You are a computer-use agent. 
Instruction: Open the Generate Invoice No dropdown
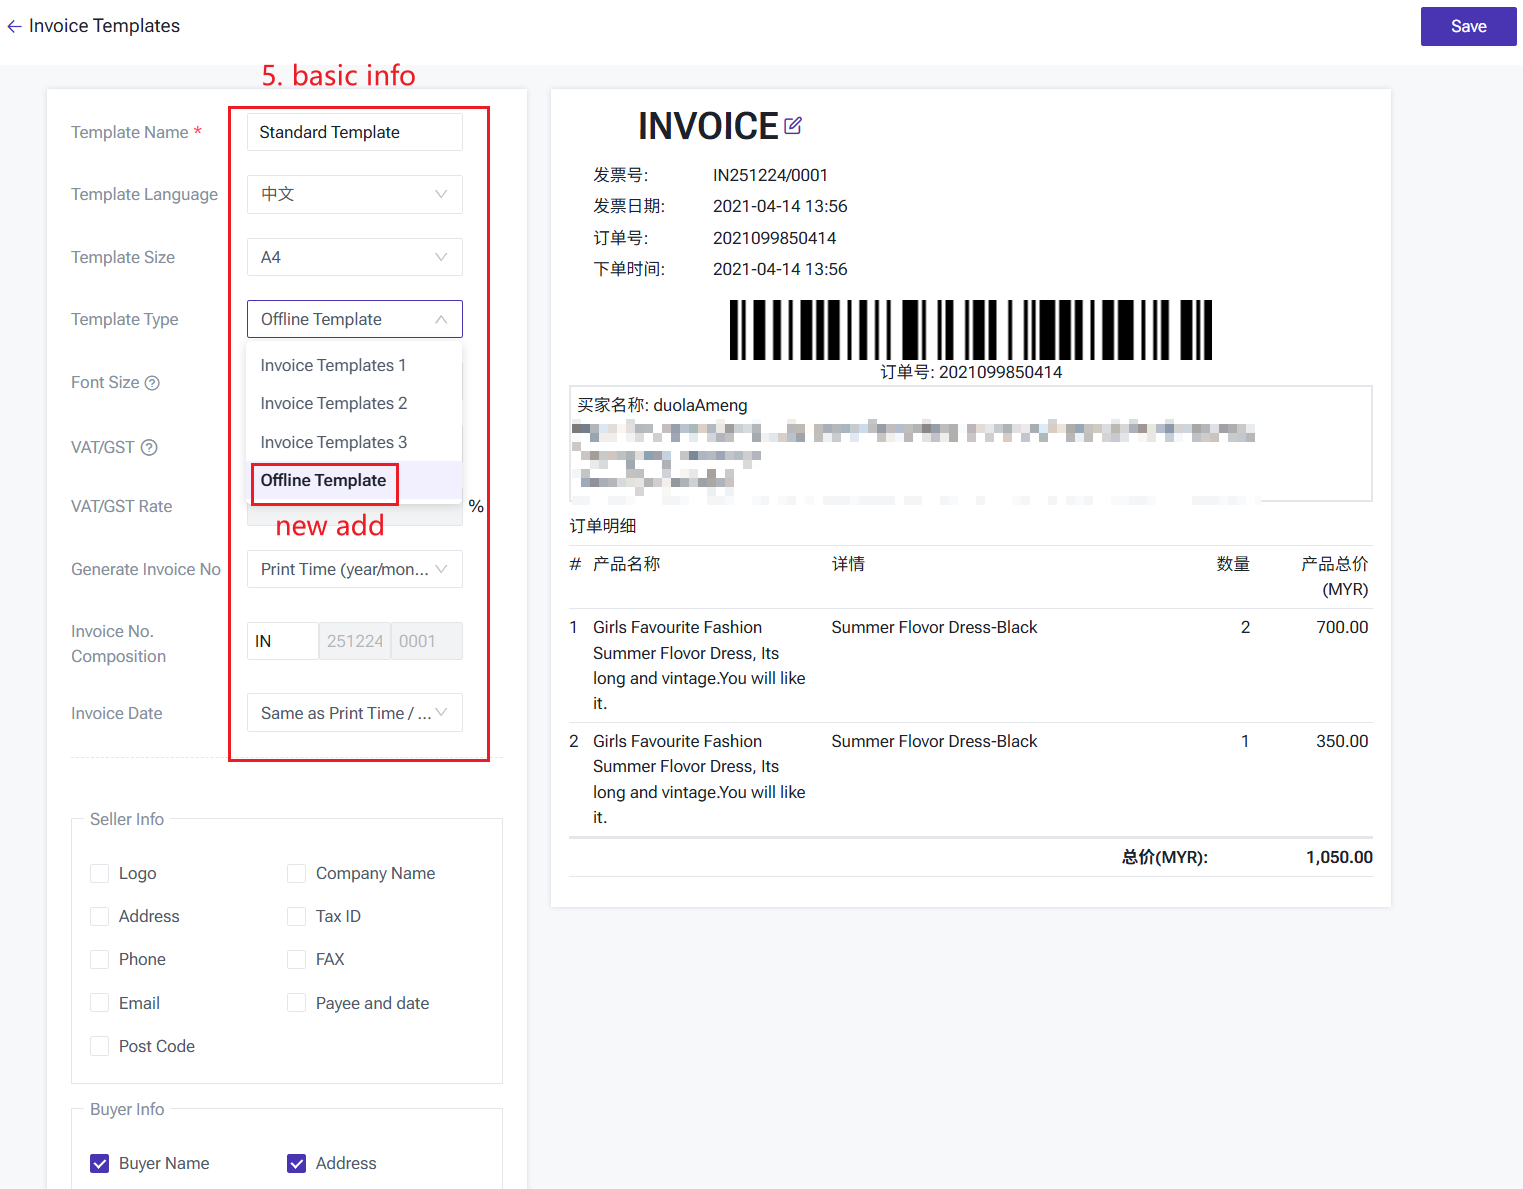[x=354, y=569]
